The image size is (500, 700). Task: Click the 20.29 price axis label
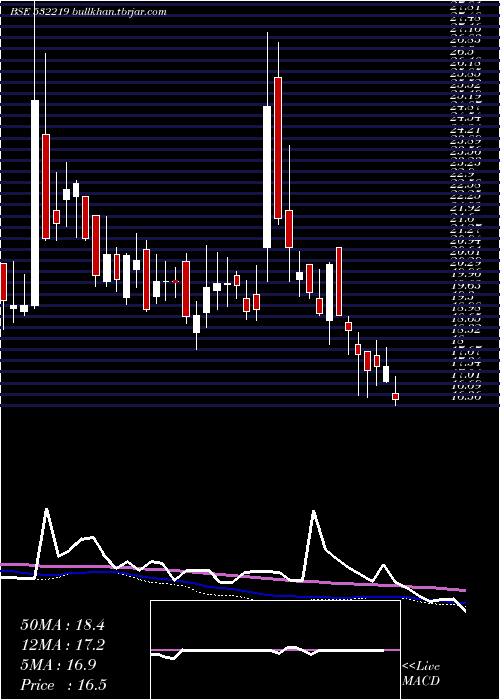point(465,263)
